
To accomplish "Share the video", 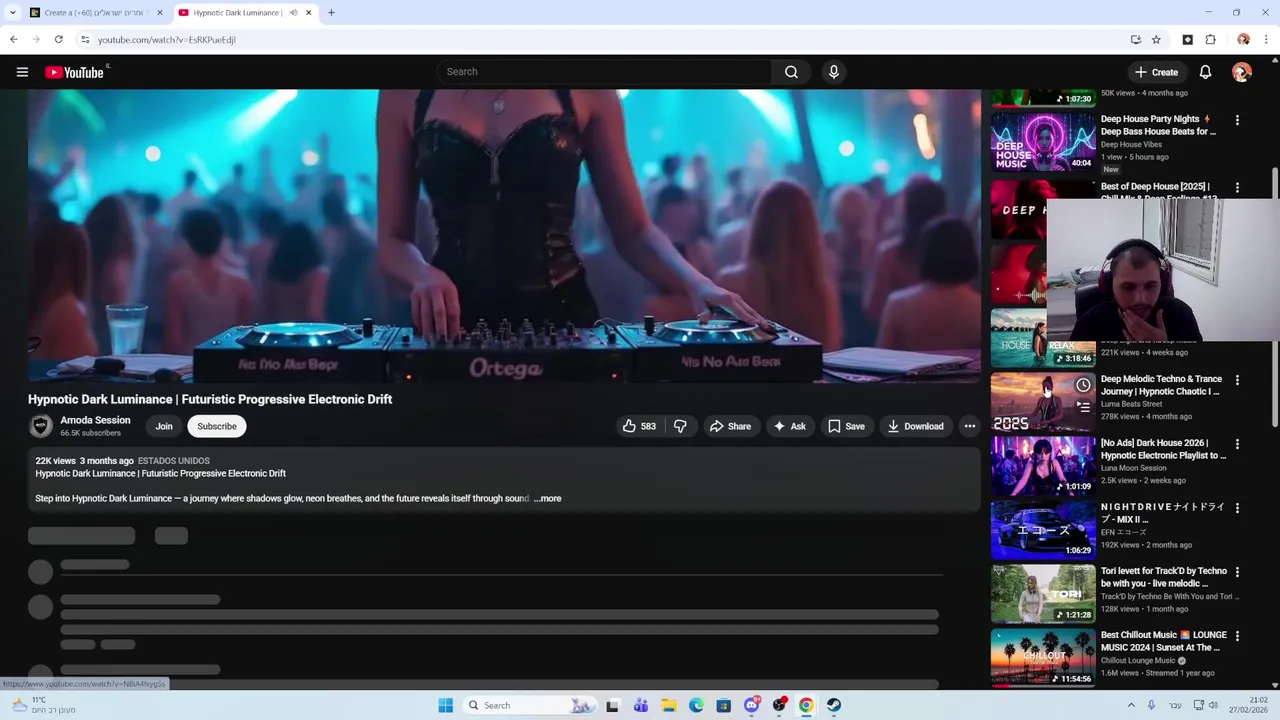I will [730, 426].
